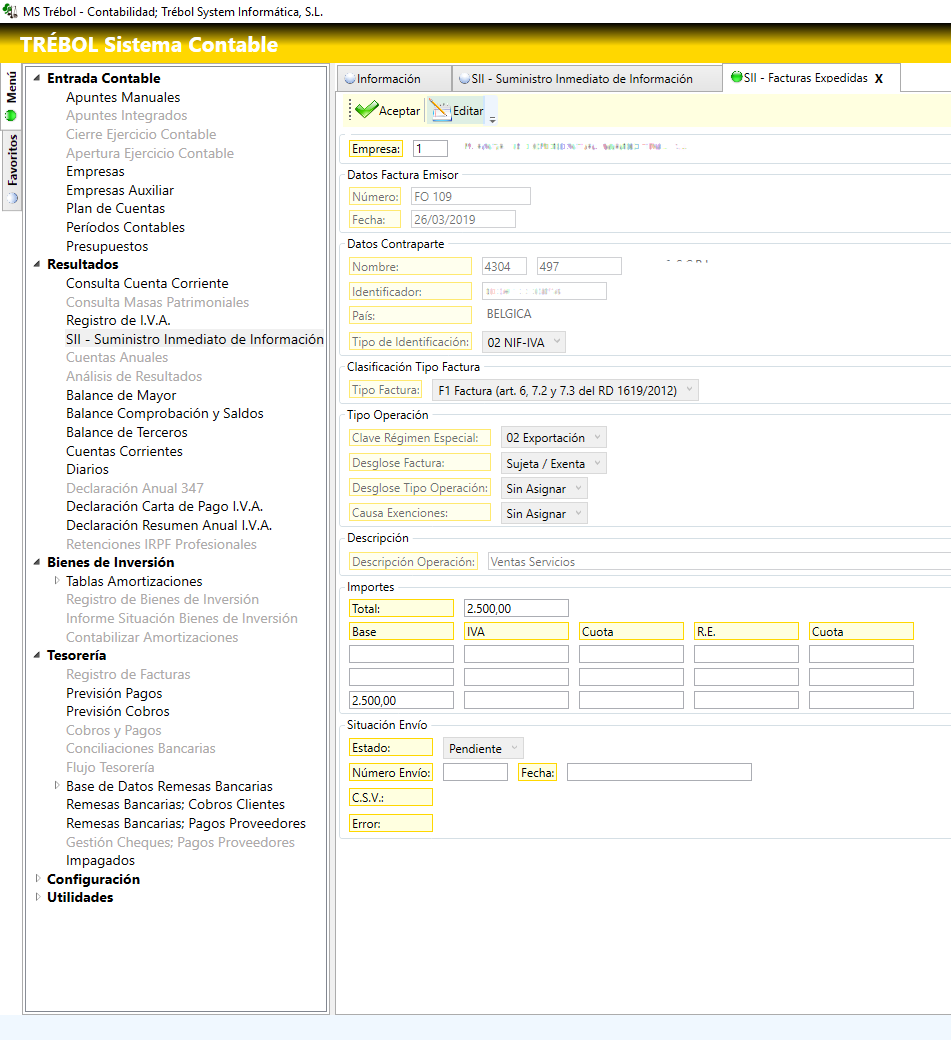951x1040 pixels.
Task: Expand the Configuración tree section
Action: pos(38,878)
